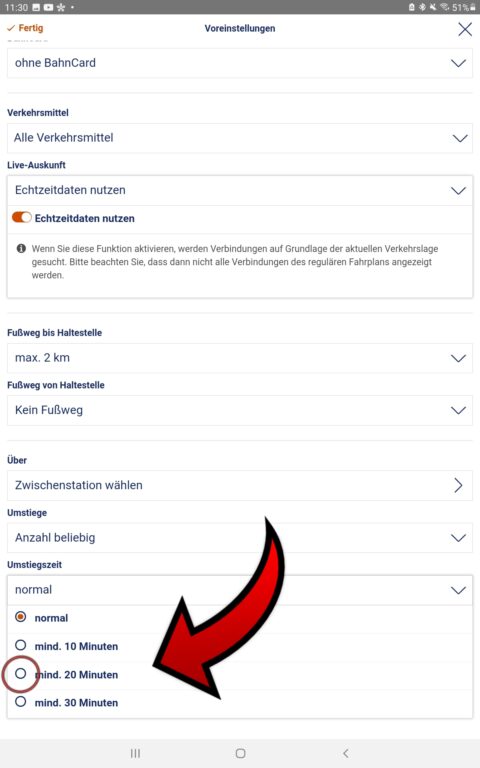Tap the Android back arrow icon
This screenshot has height=768, width=480.
pyautogui.click(x=345, y=753)
